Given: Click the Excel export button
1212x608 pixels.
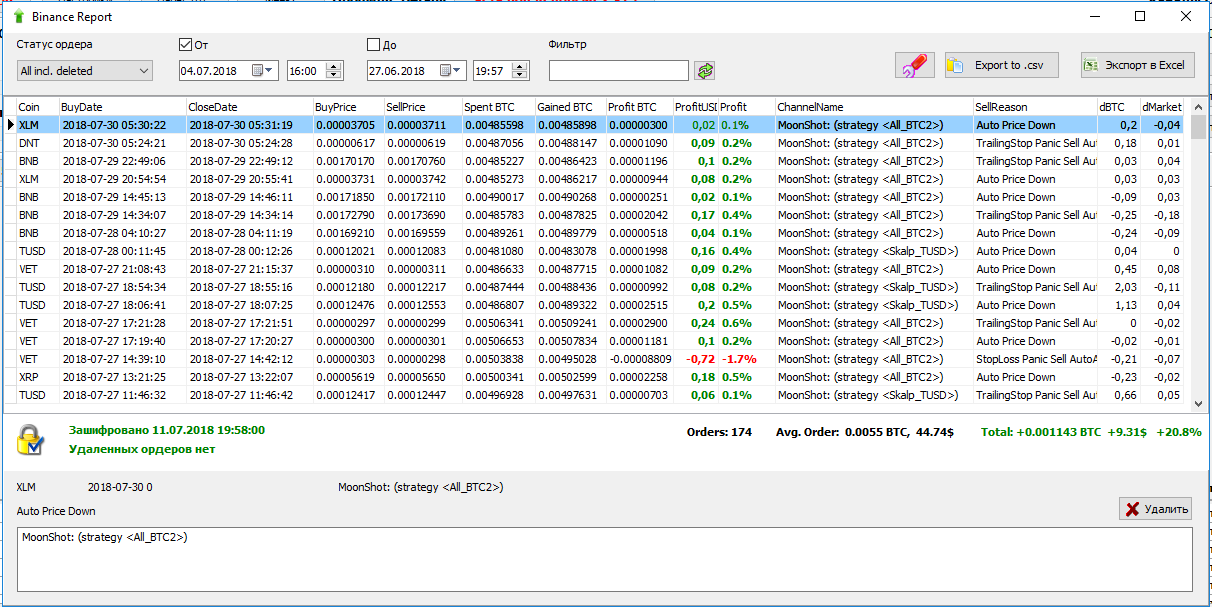Looking at the screenshot, I should (1137, 65).
